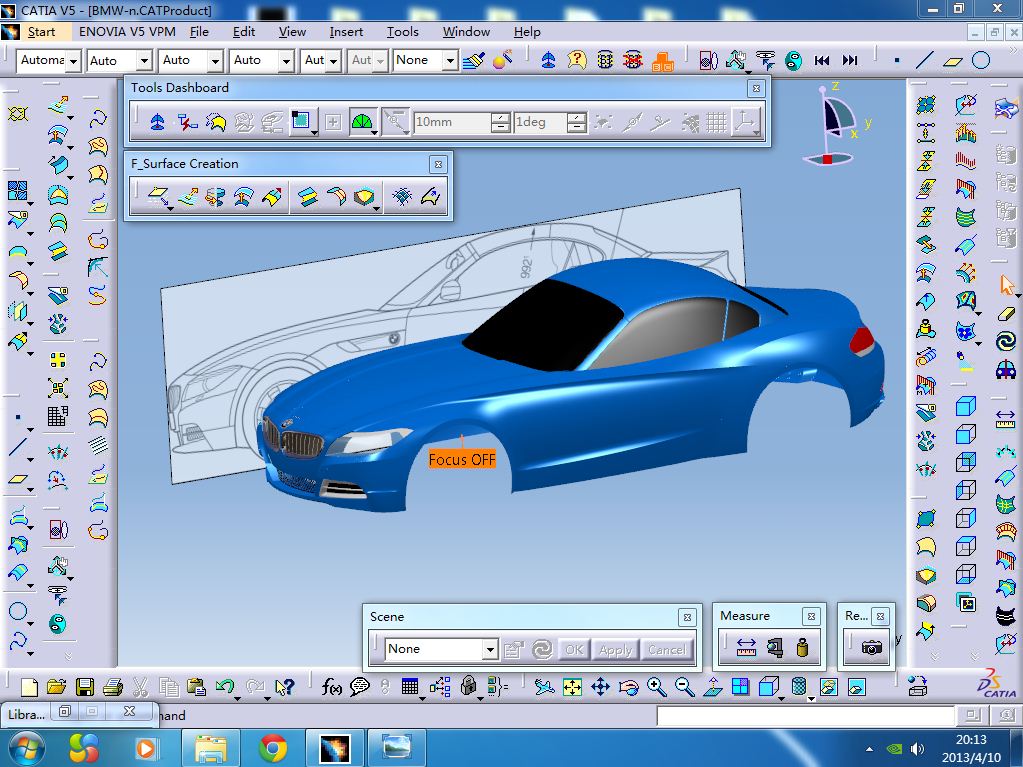
Task: Paste from clipboard with the Paste icon
Action: [196, 687]
